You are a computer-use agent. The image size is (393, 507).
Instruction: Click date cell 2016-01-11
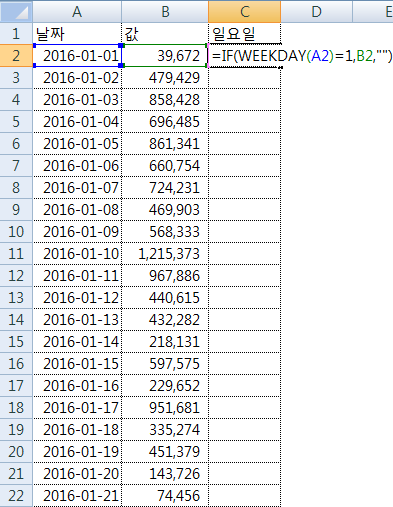coord(77,276)
